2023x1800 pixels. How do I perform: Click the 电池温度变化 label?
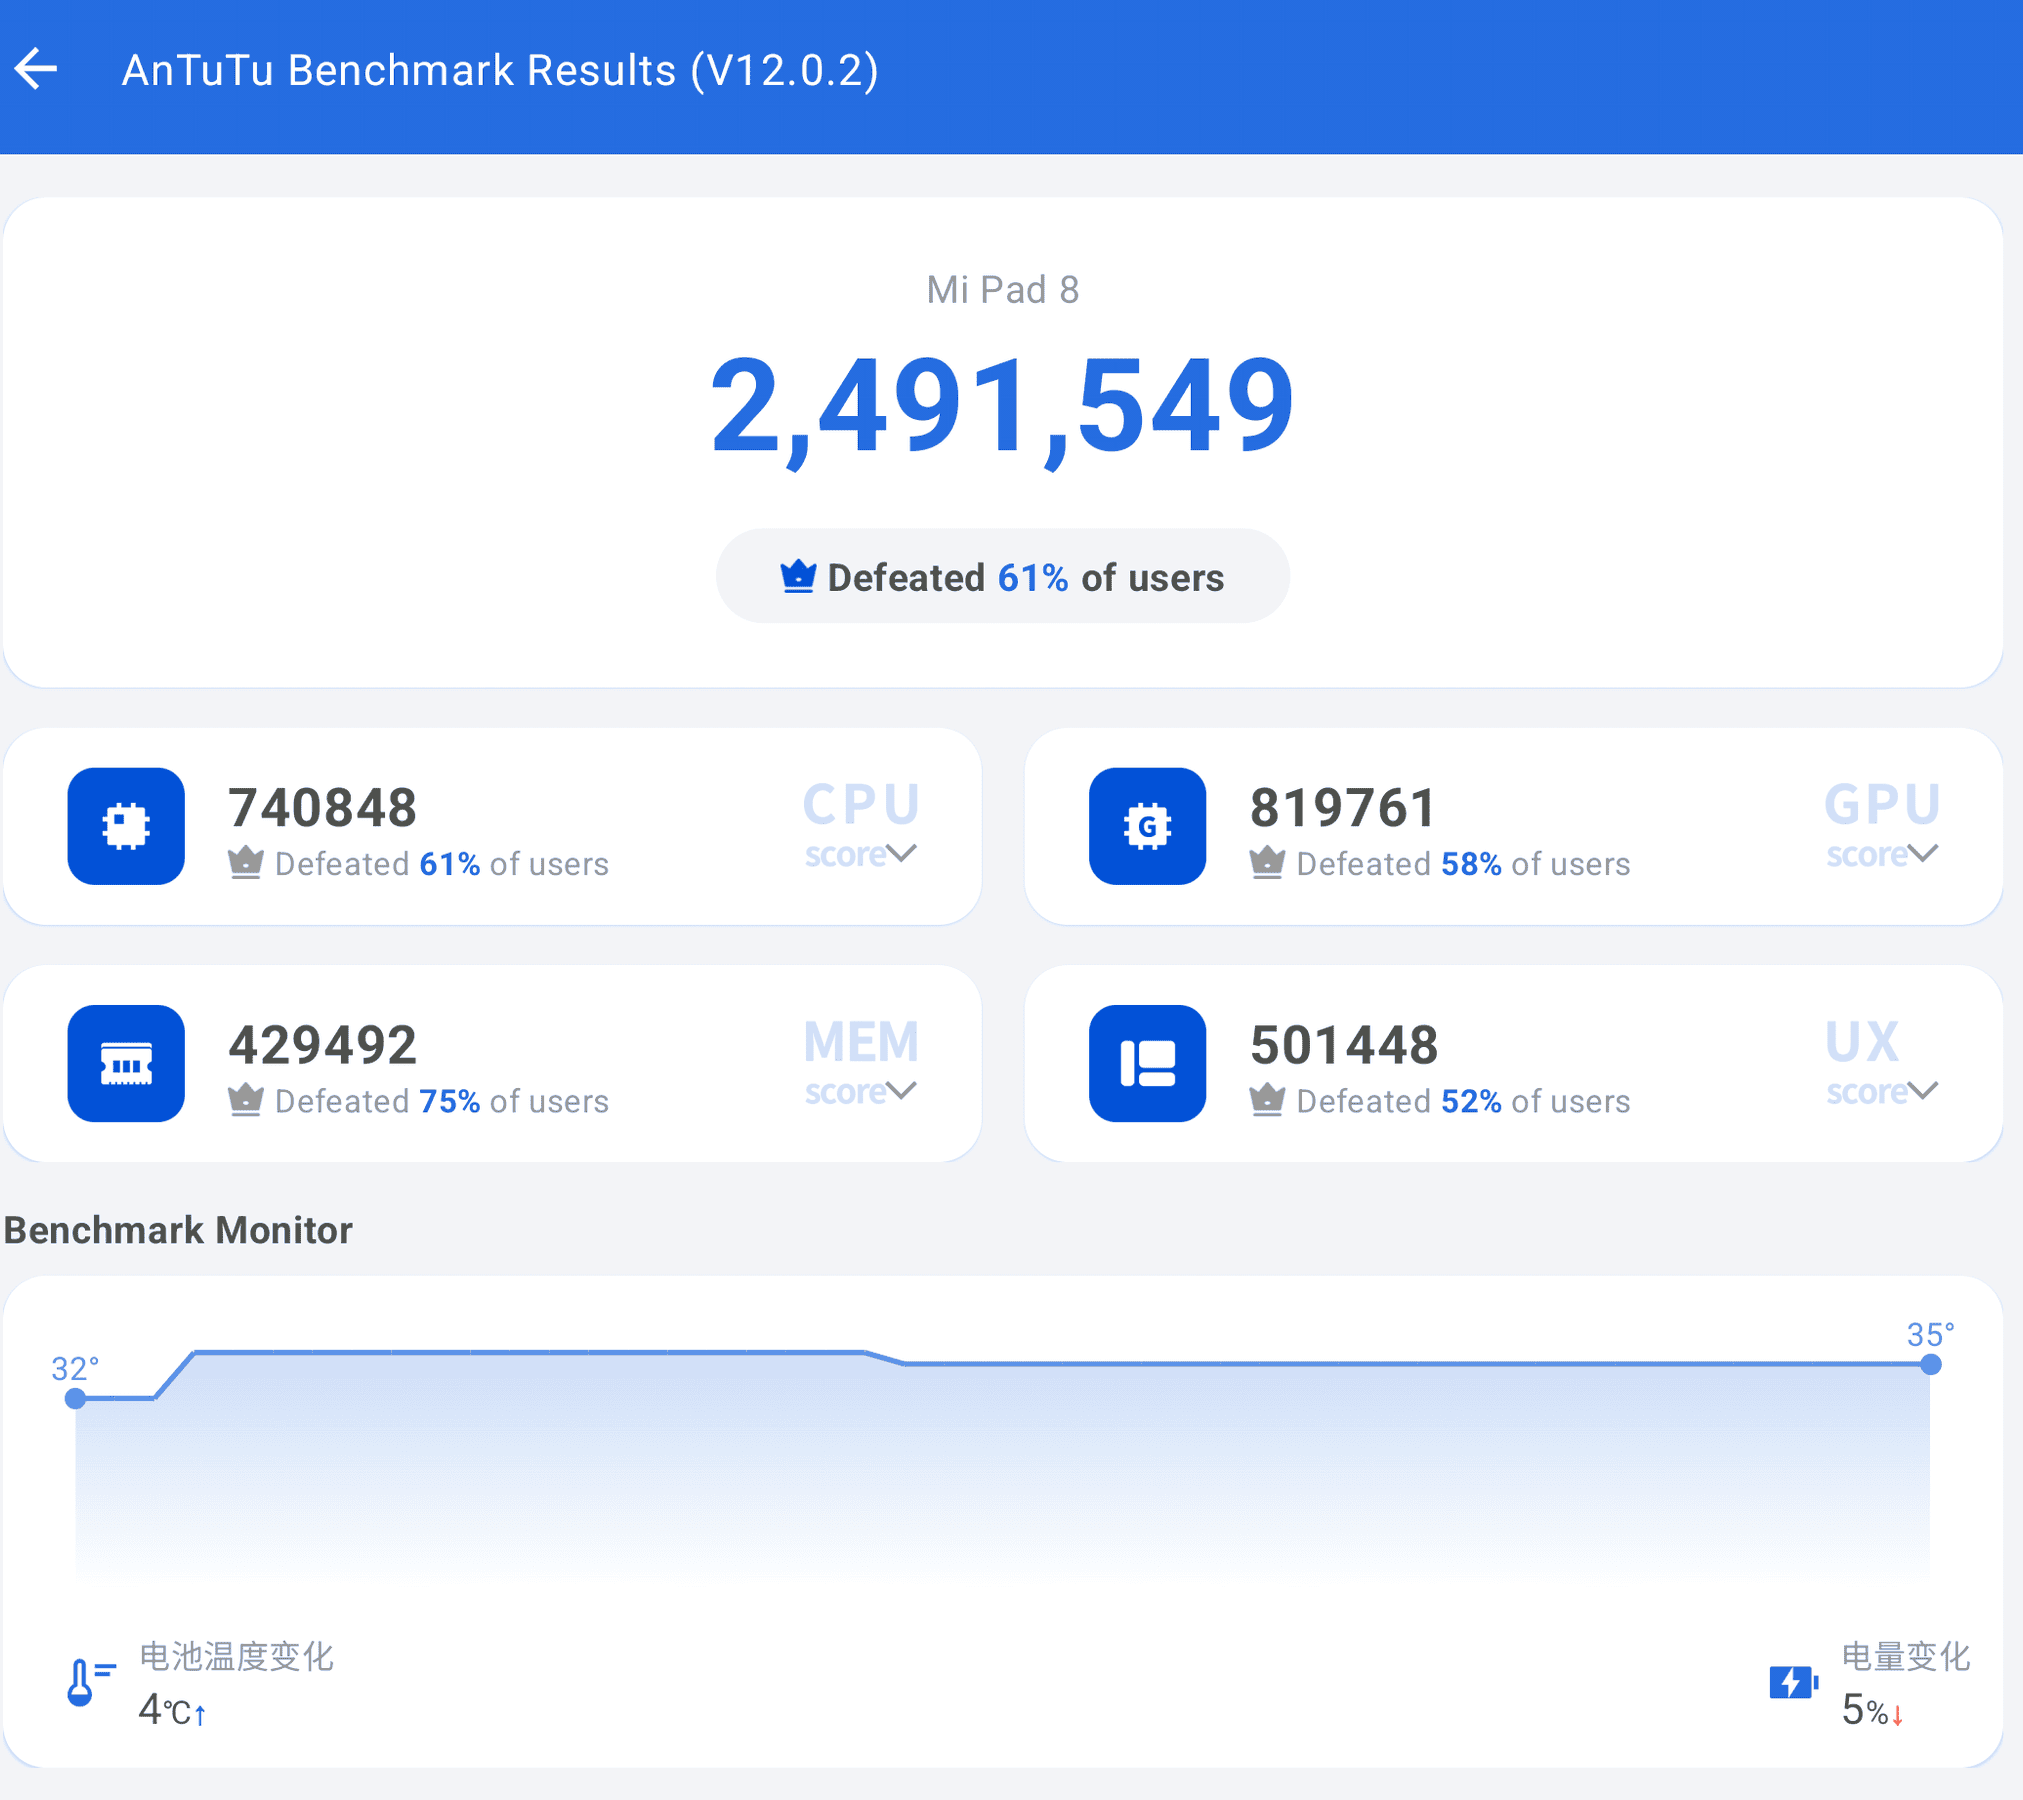click(236, 1656)
